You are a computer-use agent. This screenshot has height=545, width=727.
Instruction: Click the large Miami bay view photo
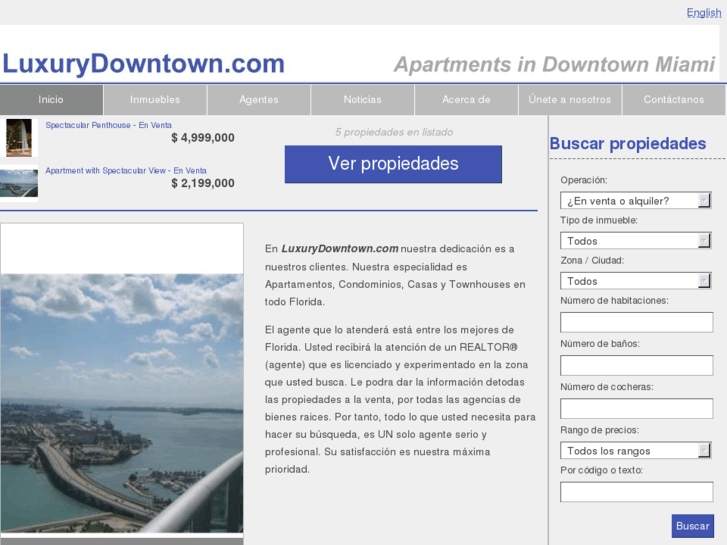coord(122,403)
